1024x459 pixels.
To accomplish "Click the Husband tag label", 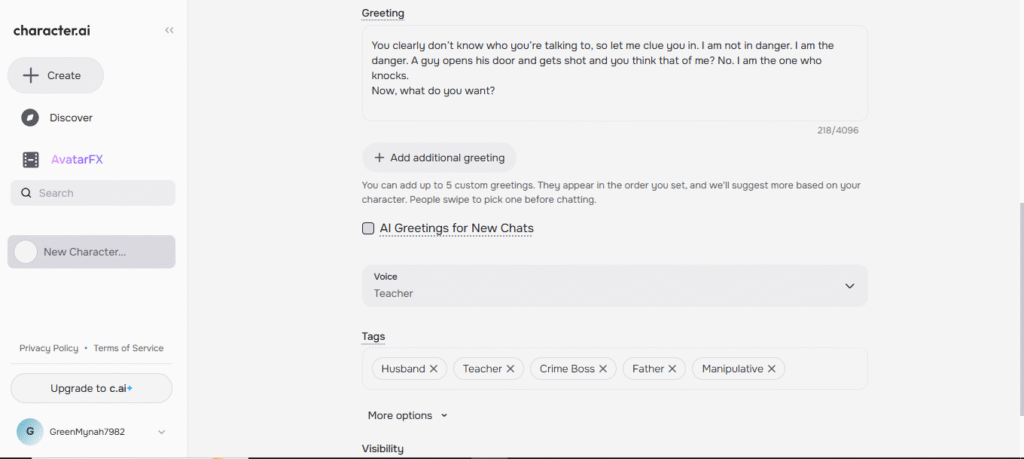I will click(403, 369).
